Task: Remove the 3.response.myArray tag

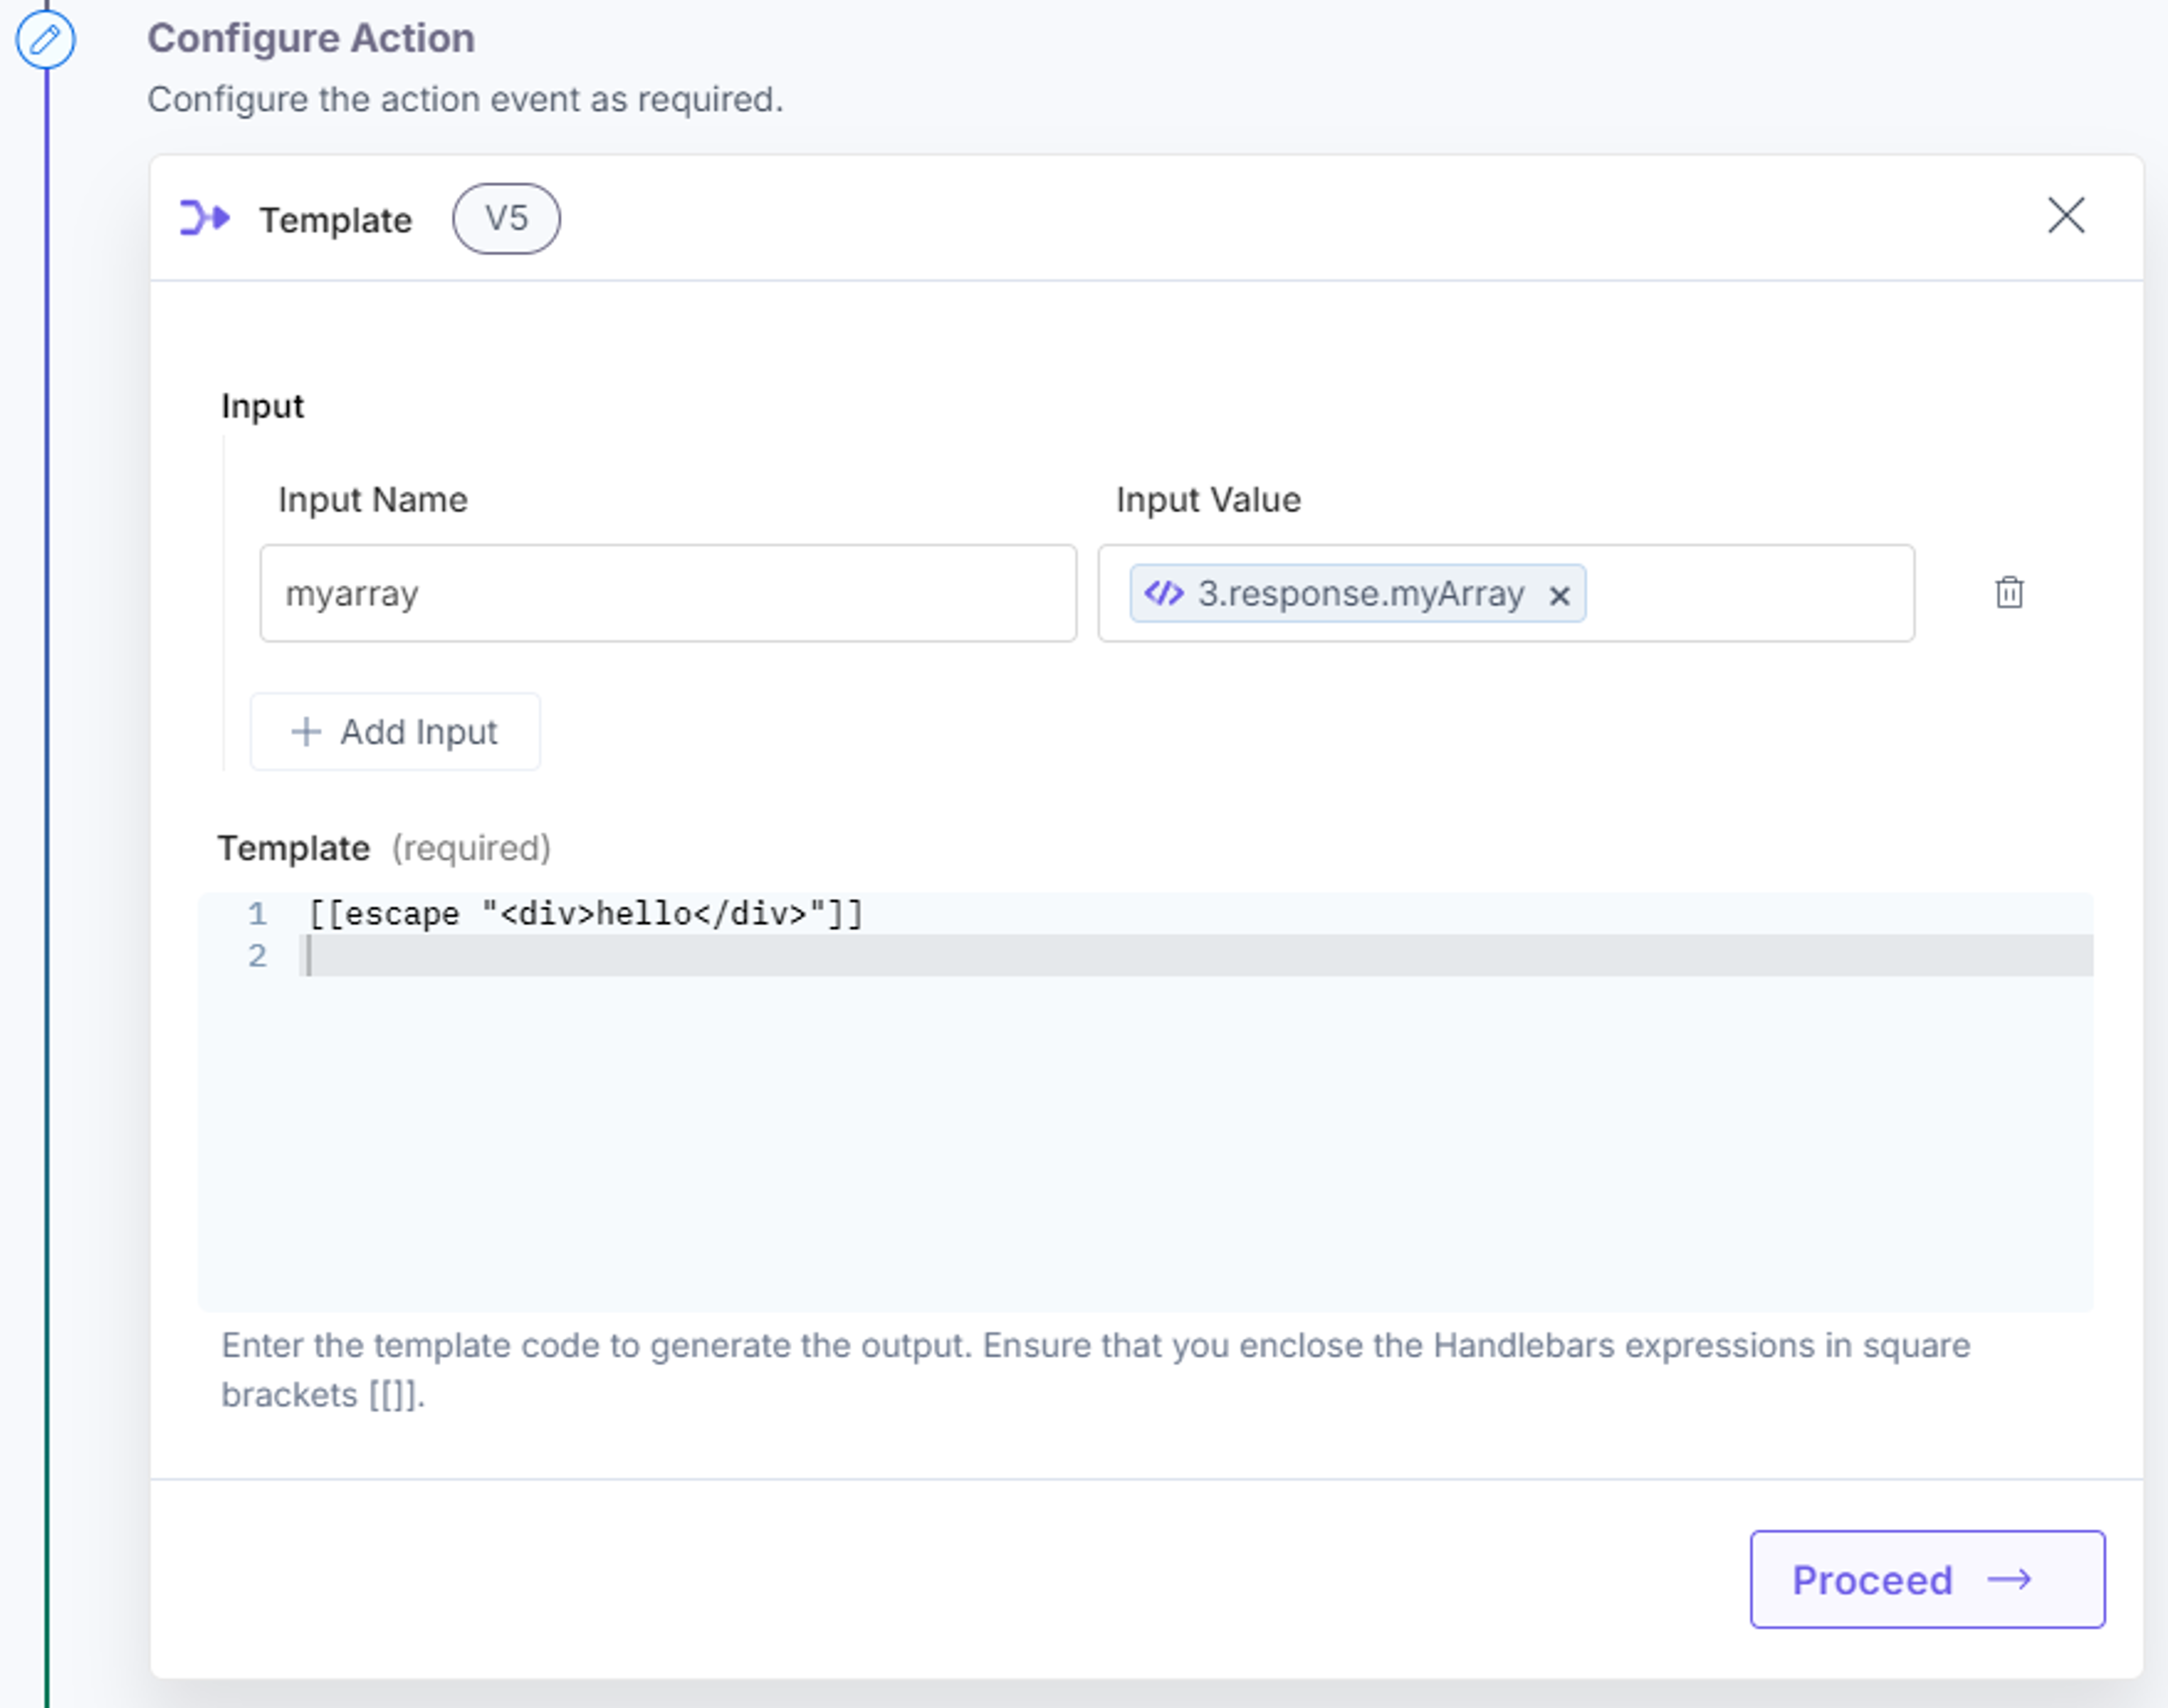Action: pos(1559,596)
